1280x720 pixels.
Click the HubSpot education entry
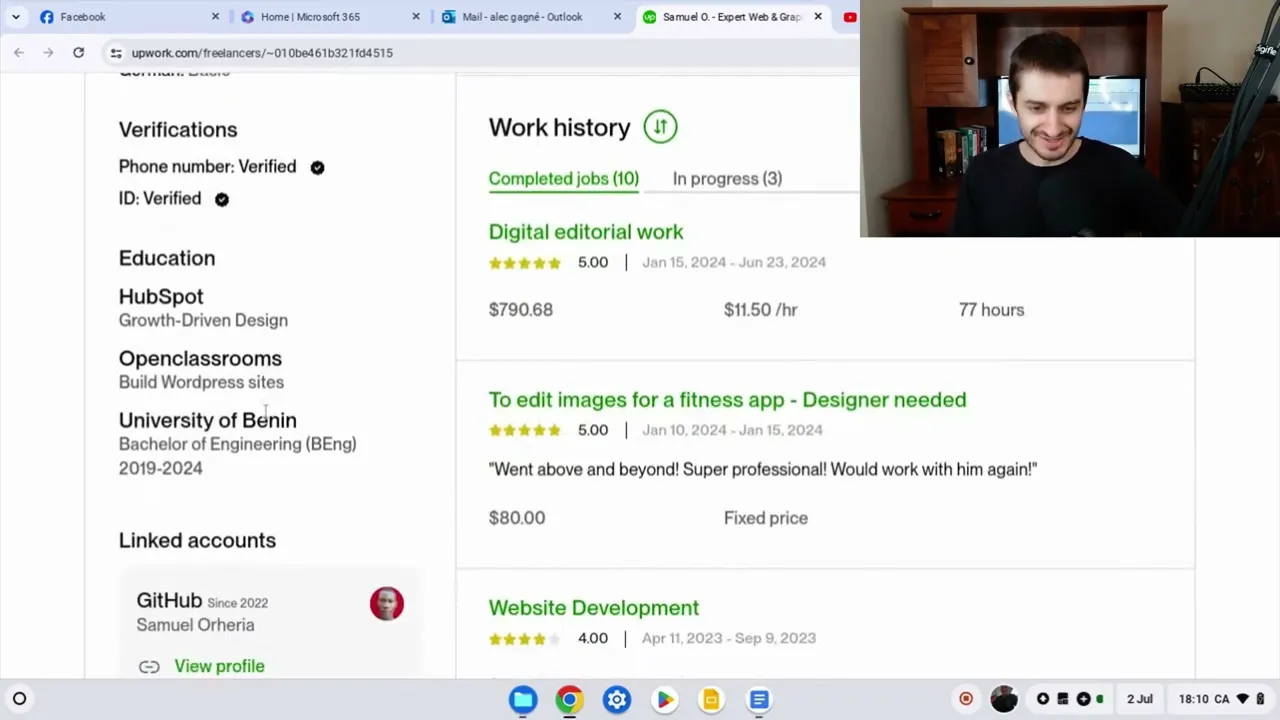pos(203,308)
